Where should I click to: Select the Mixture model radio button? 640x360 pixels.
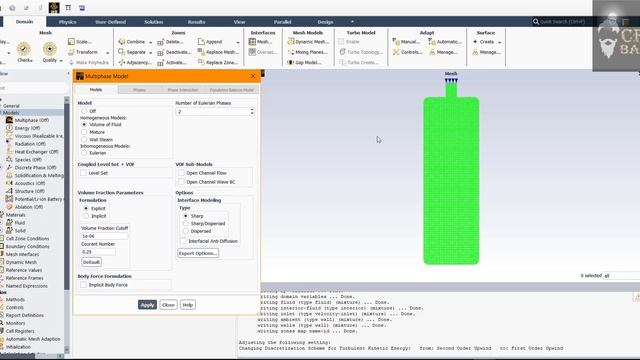(x=84, y=132)
